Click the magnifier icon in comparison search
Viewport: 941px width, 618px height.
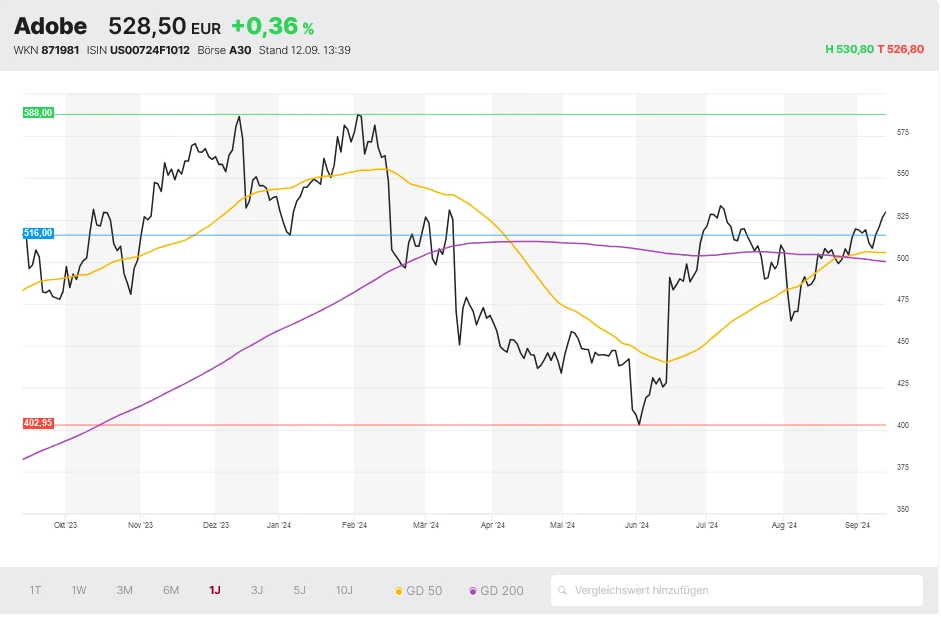pyautogui.click(x=564, y=591)
